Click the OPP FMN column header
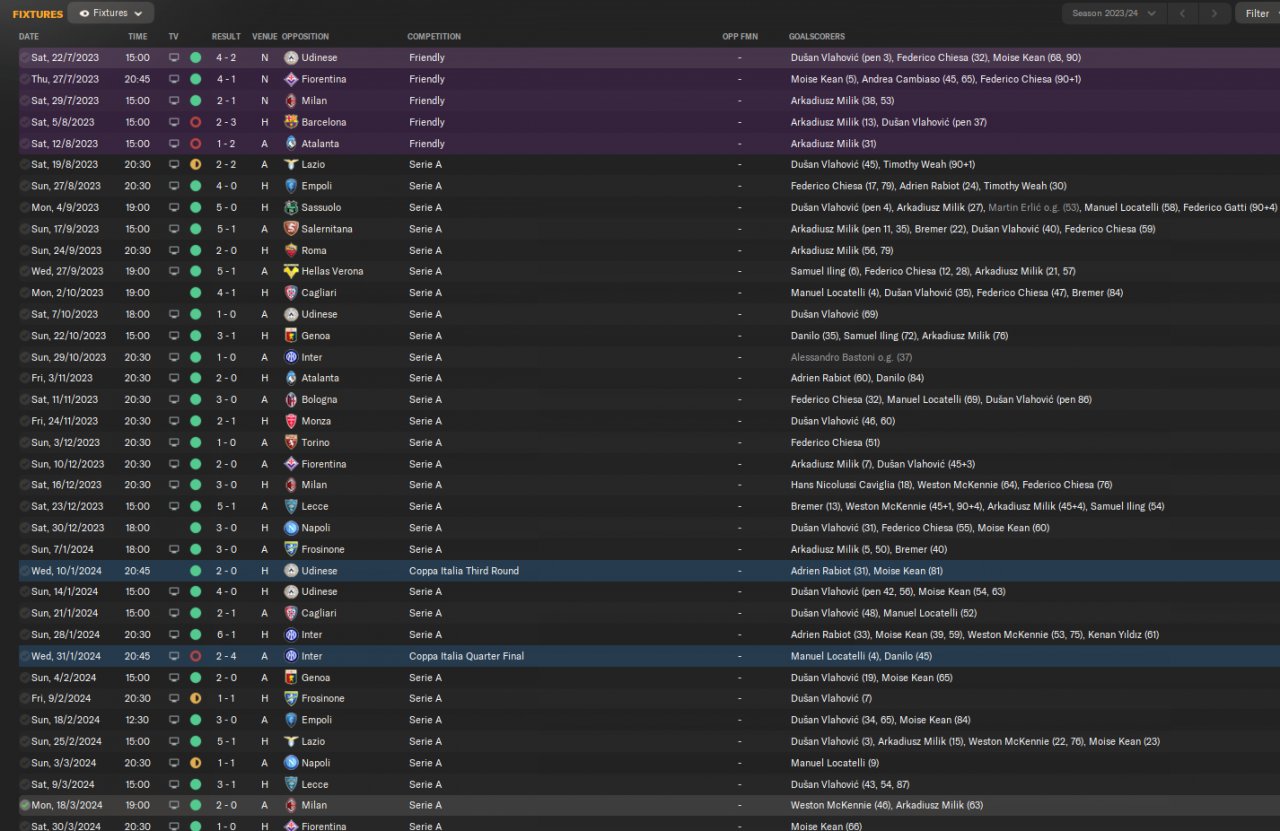This screenshot has height=831, width=1280. pos(740,37)
